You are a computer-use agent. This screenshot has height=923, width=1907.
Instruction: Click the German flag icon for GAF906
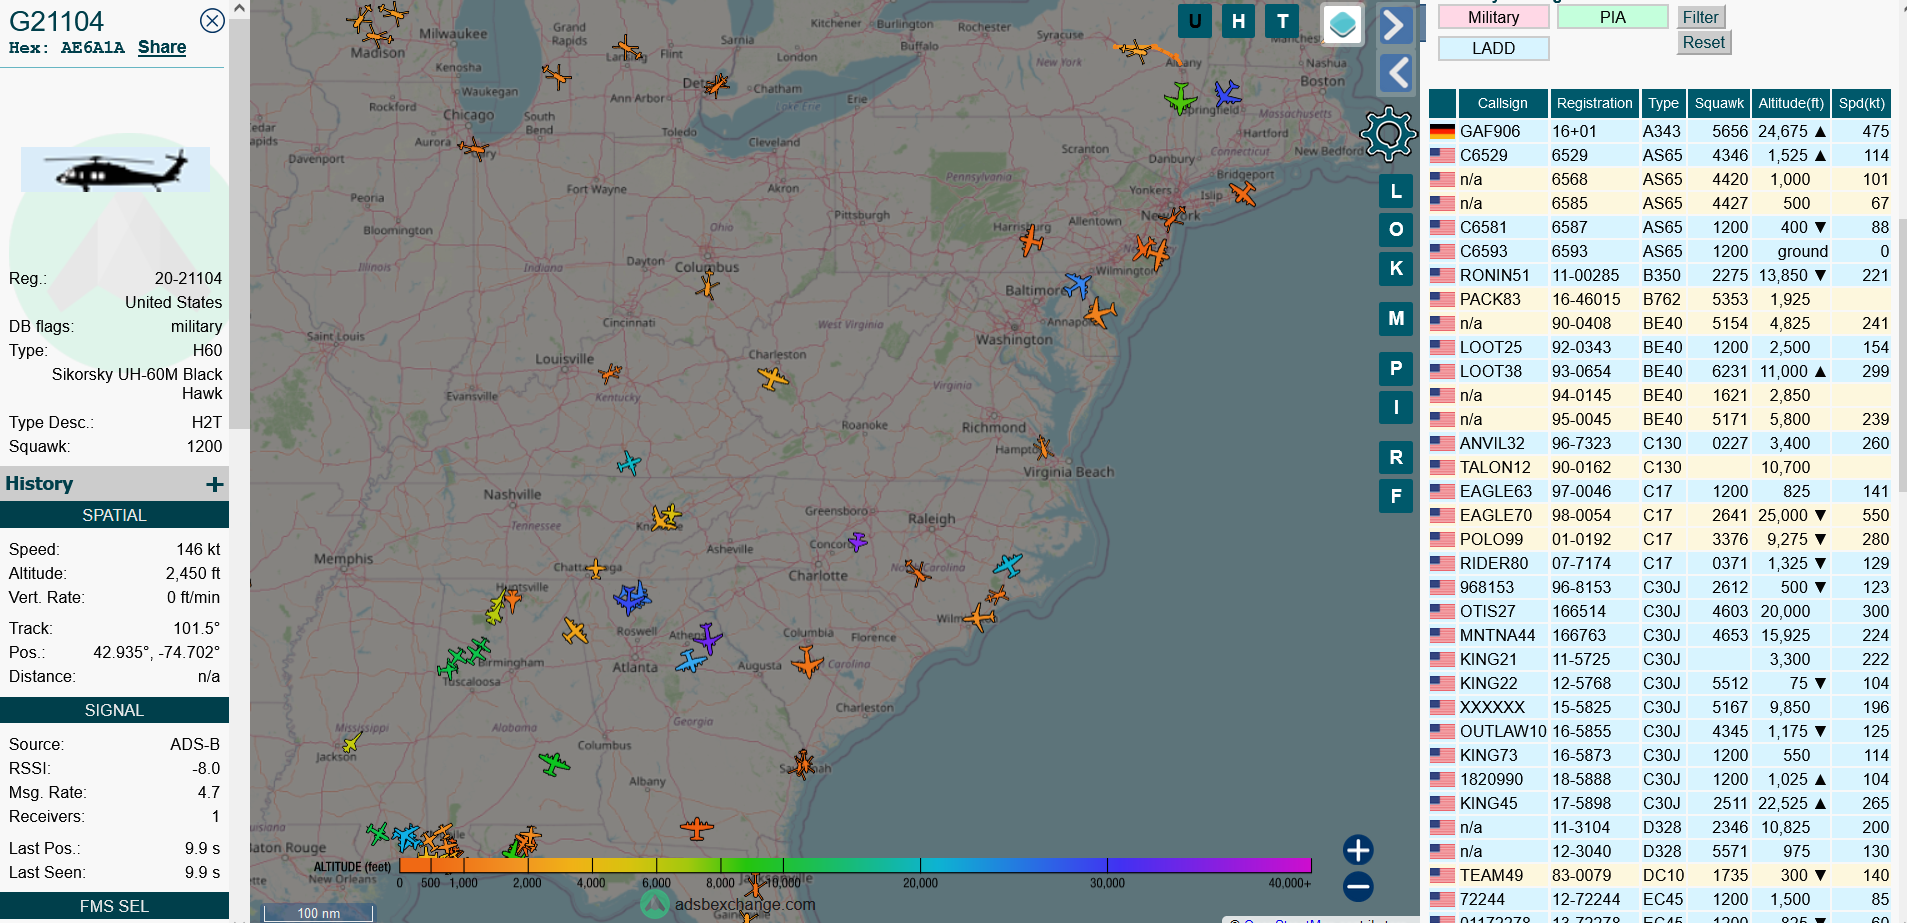[x=1442, y=131]
